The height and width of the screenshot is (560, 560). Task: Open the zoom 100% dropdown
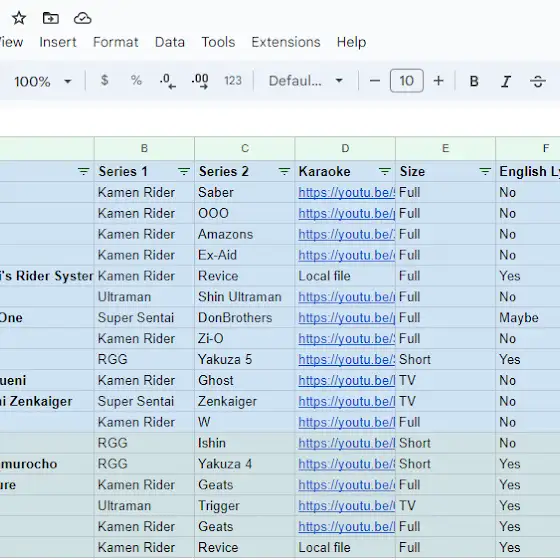(x=43, y=81)
